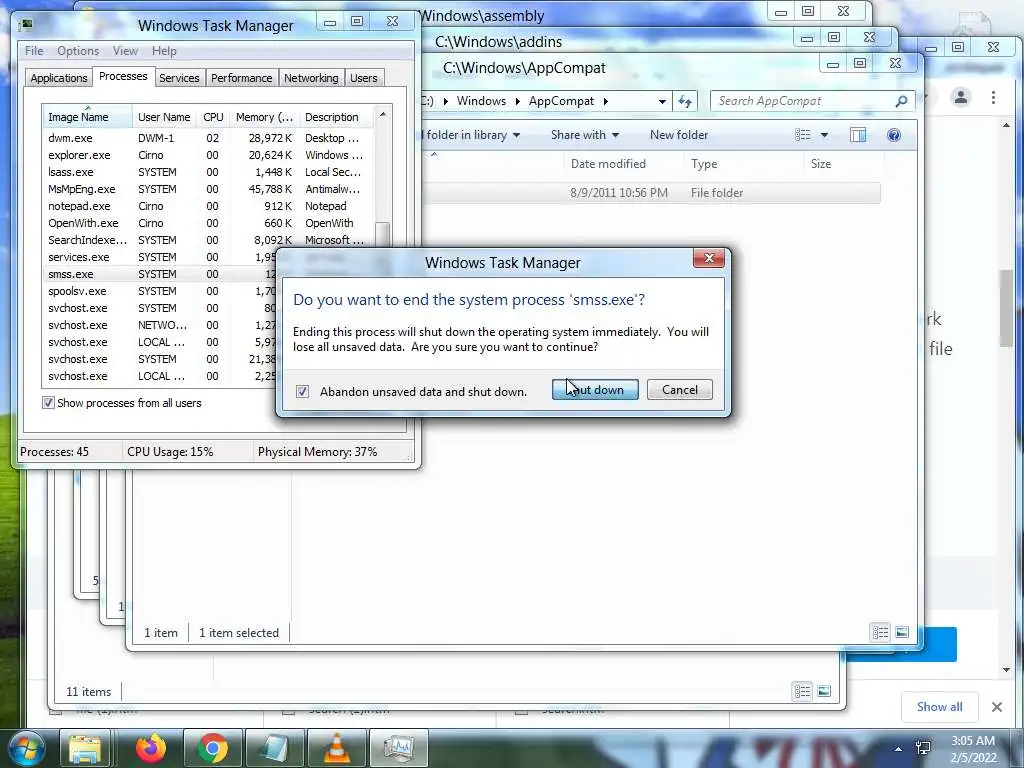Select the OpenWith.exe process row
1024x768 pixels.
coord(207,223)
